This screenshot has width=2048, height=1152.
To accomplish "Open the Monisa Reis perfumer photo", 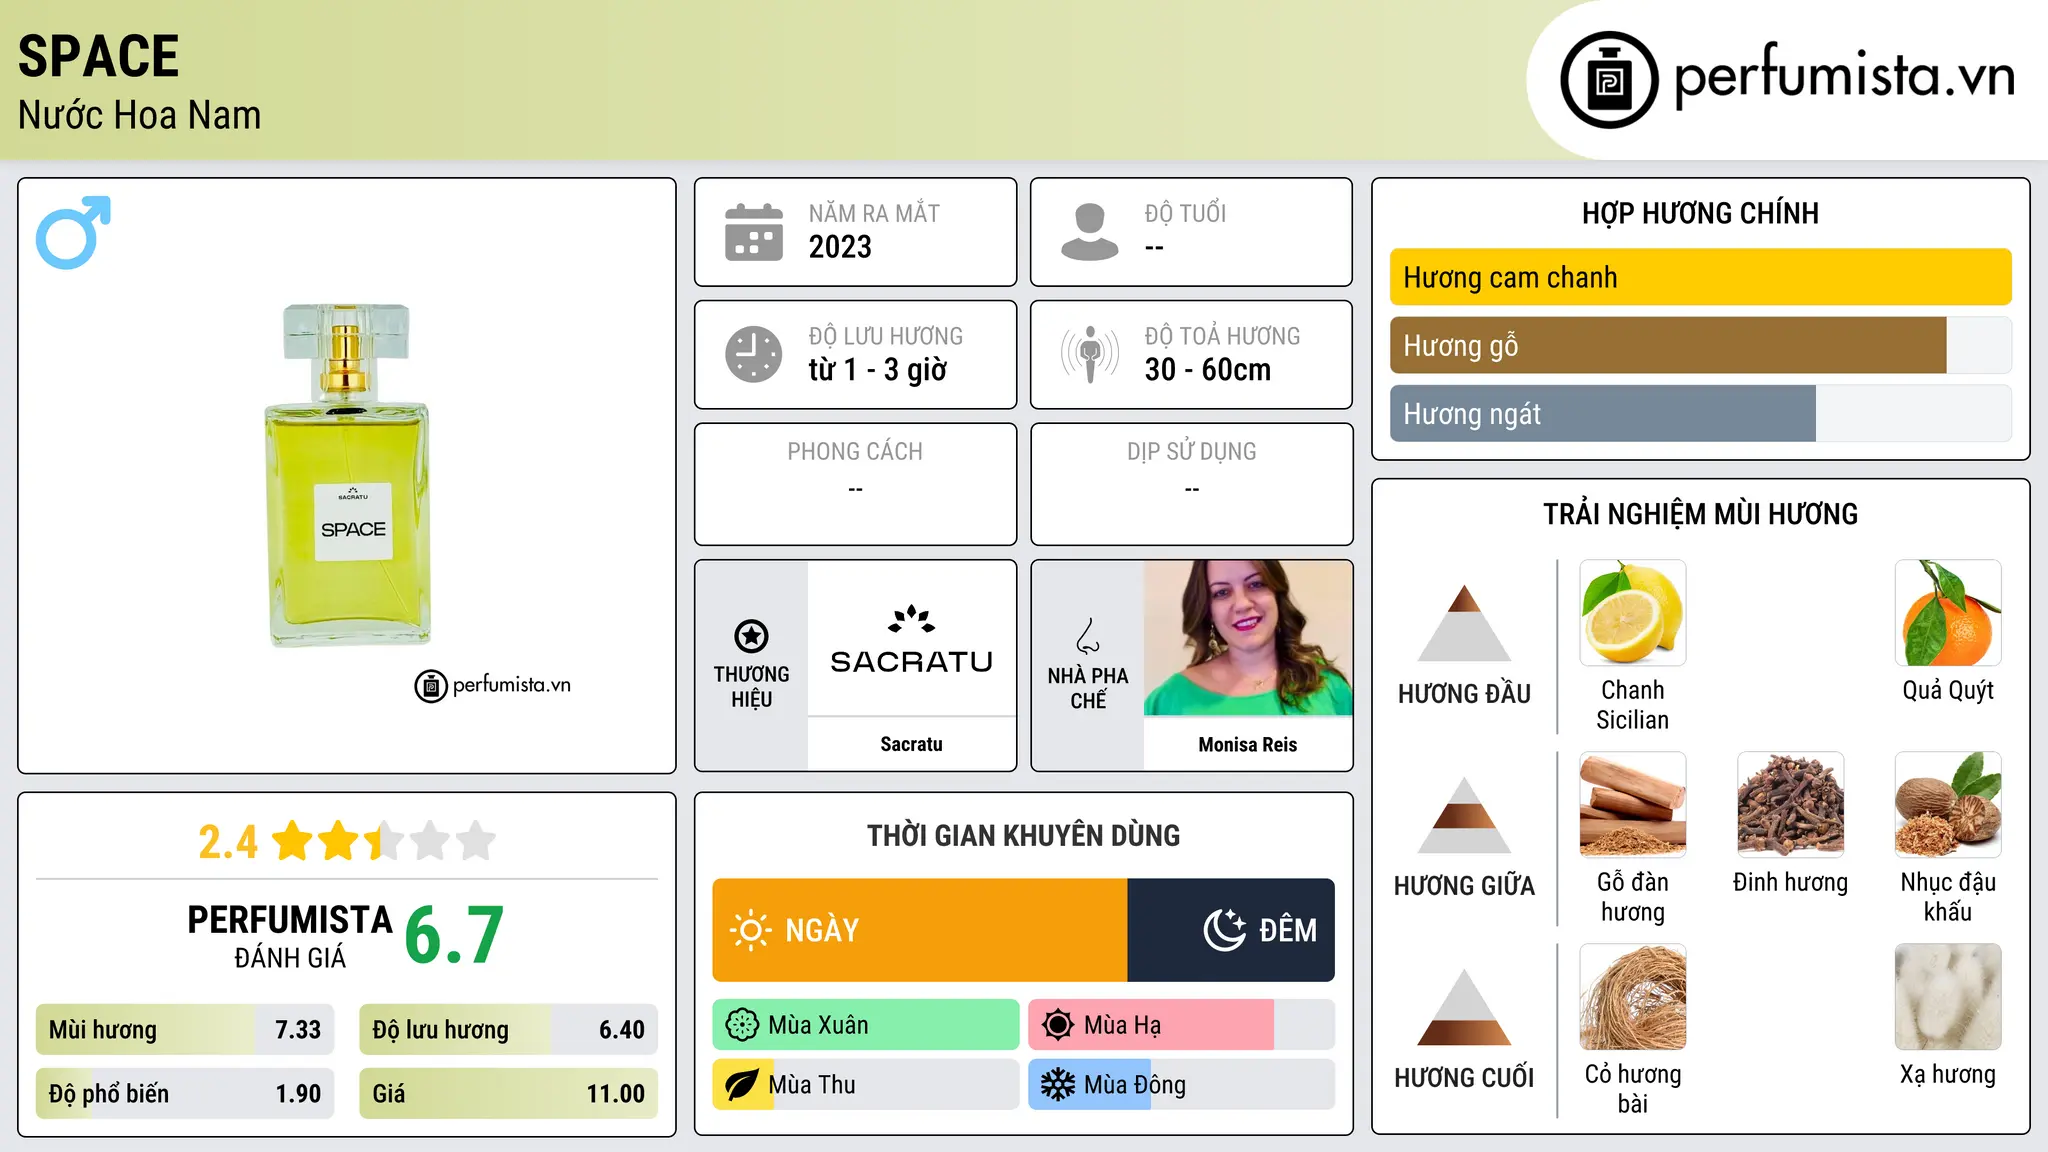I will 1248,638.
